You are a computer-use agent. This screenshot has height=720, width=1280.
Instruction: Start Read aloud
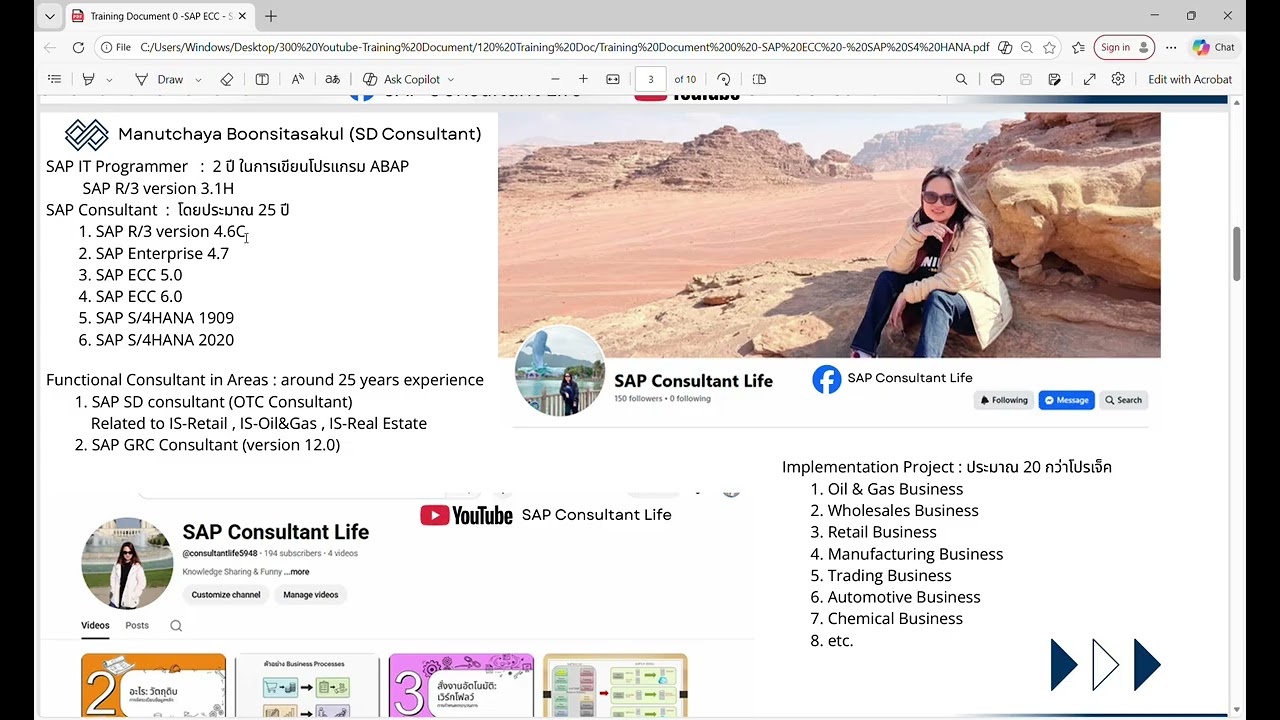(298, 79)
